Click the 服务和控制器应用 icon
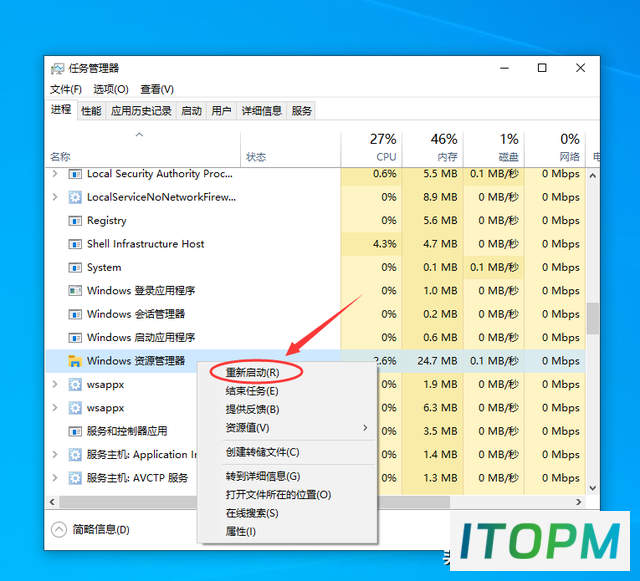640x581 pixels. [x=75, y=432]
